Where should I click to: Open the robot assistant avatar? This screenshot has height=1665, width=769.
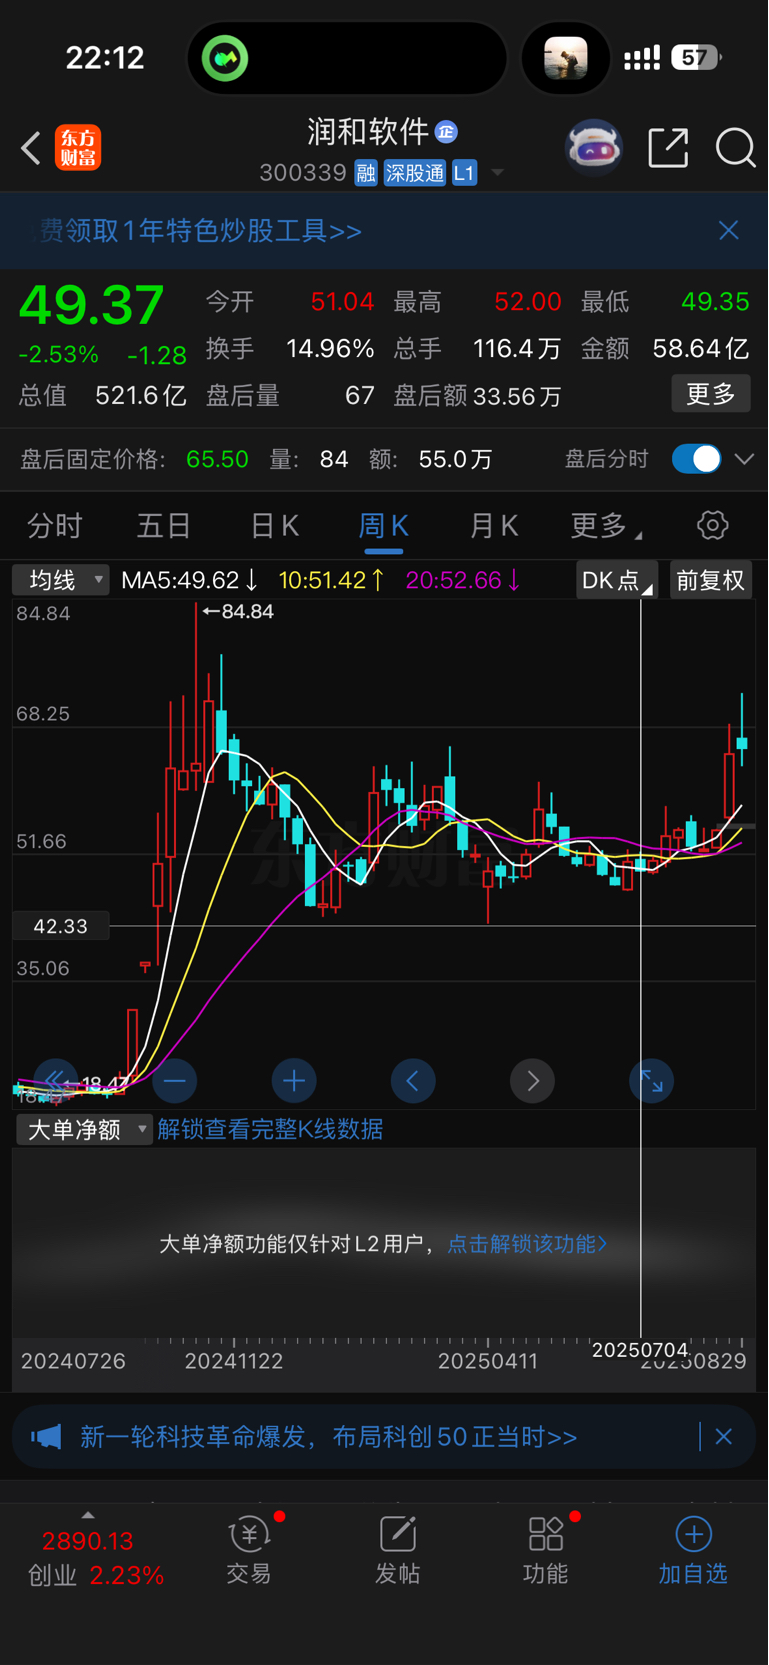click(x=594, y=148)
